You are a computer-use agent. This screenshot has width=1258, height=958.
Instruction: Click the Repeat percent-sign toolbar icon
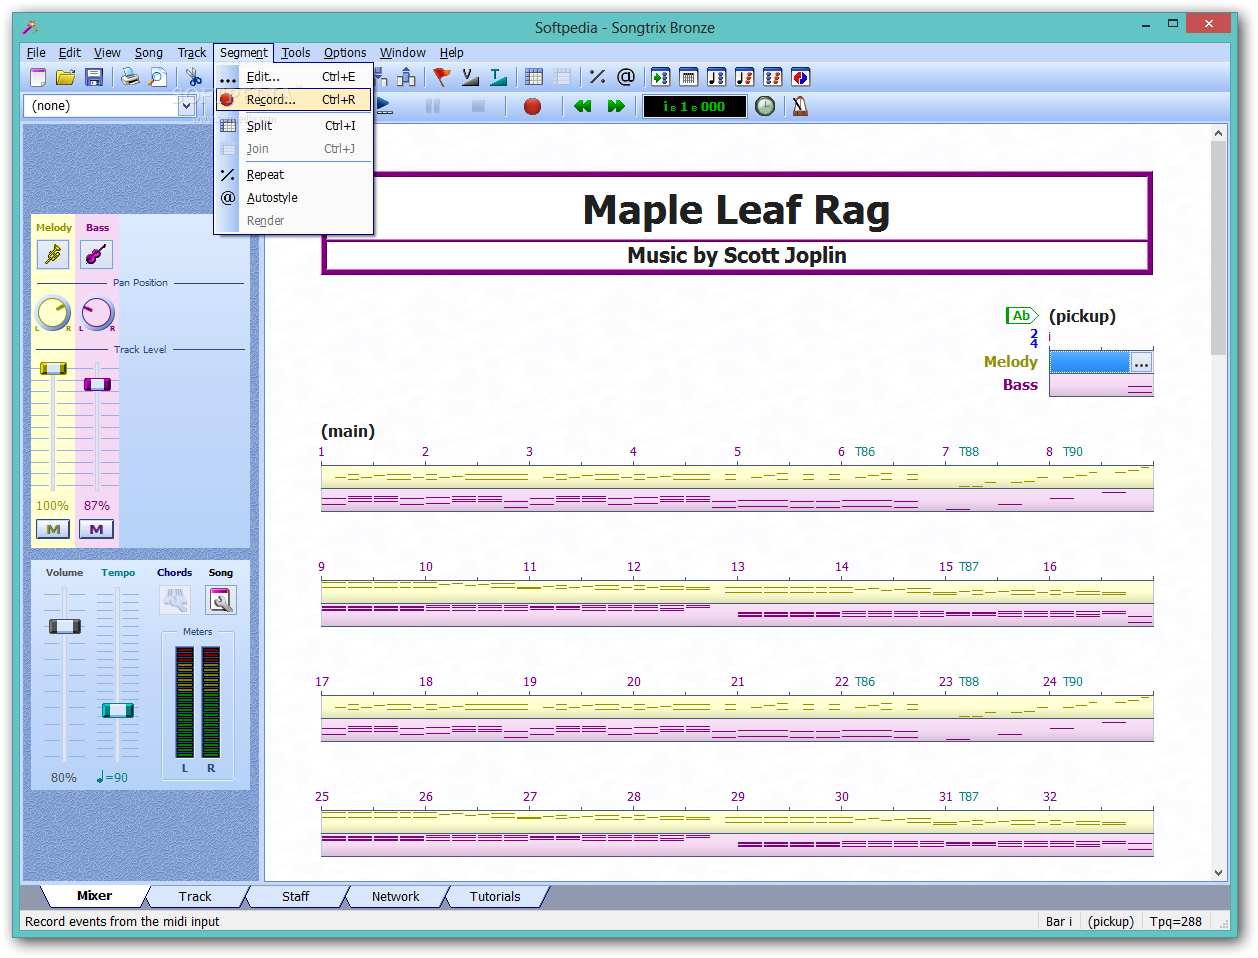(x=598, y=77)
